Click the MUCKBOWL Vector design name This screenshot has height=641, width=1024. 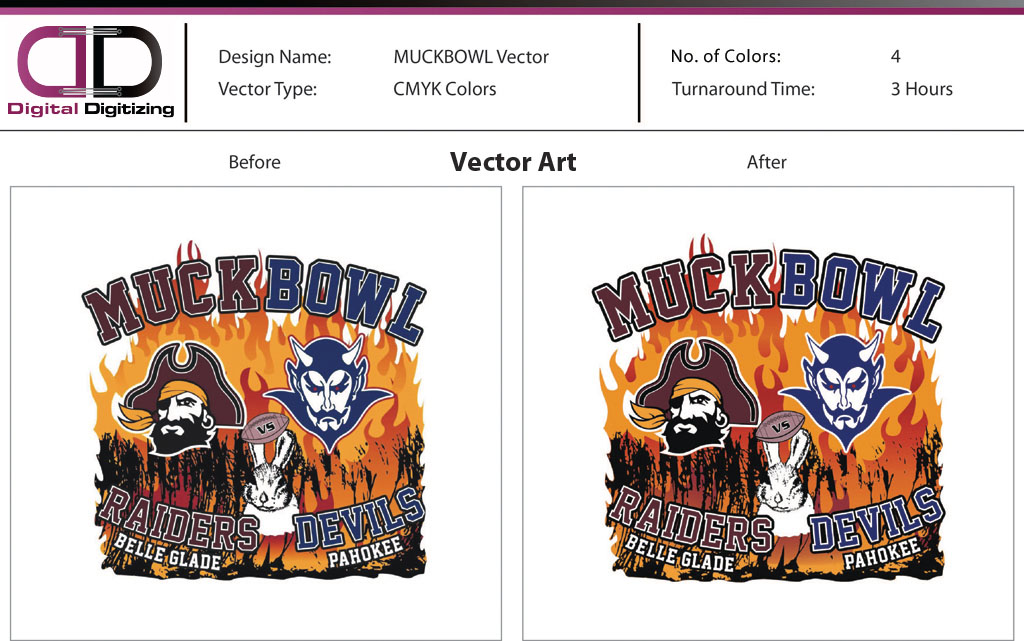pyautogui.click(x=471, y=57)
